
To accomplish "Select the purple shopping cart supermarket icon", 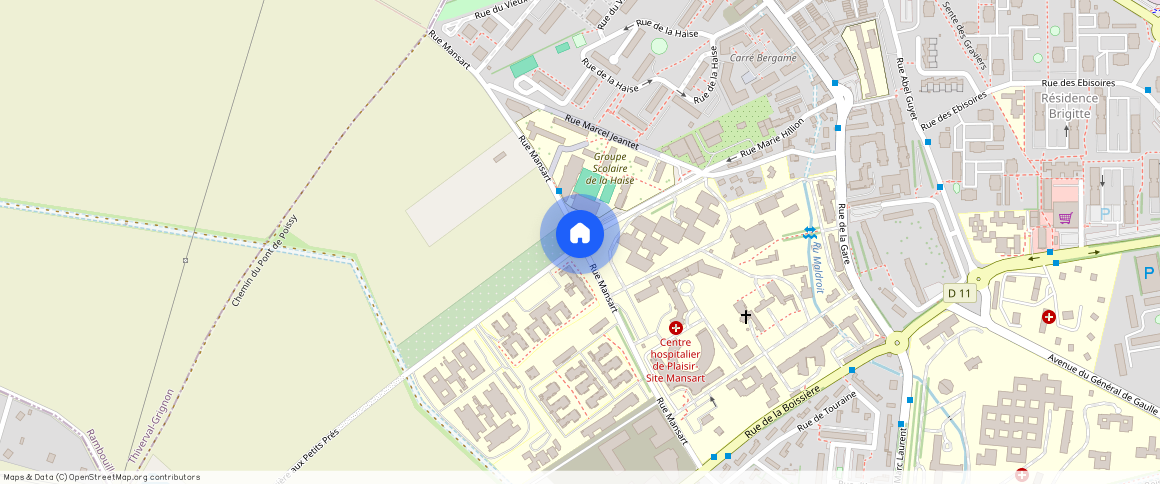I will click(1065, 218).
